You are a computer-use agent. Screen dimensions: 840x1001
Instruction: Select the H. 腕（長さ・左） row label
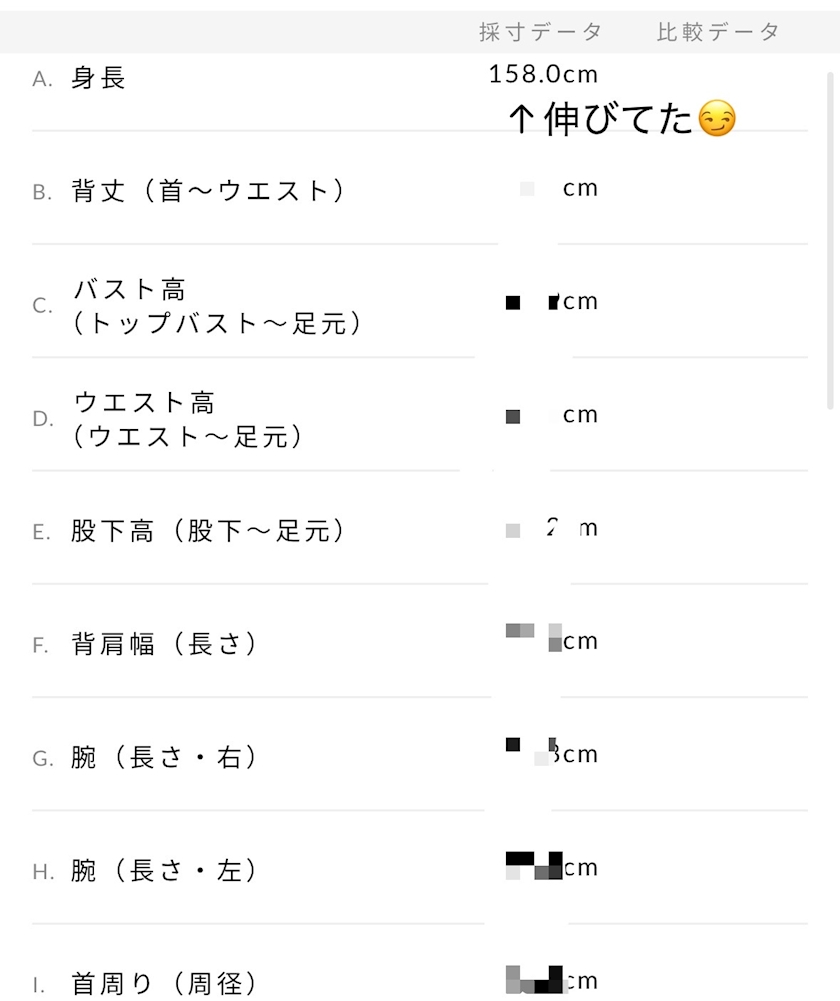(164, 871)
